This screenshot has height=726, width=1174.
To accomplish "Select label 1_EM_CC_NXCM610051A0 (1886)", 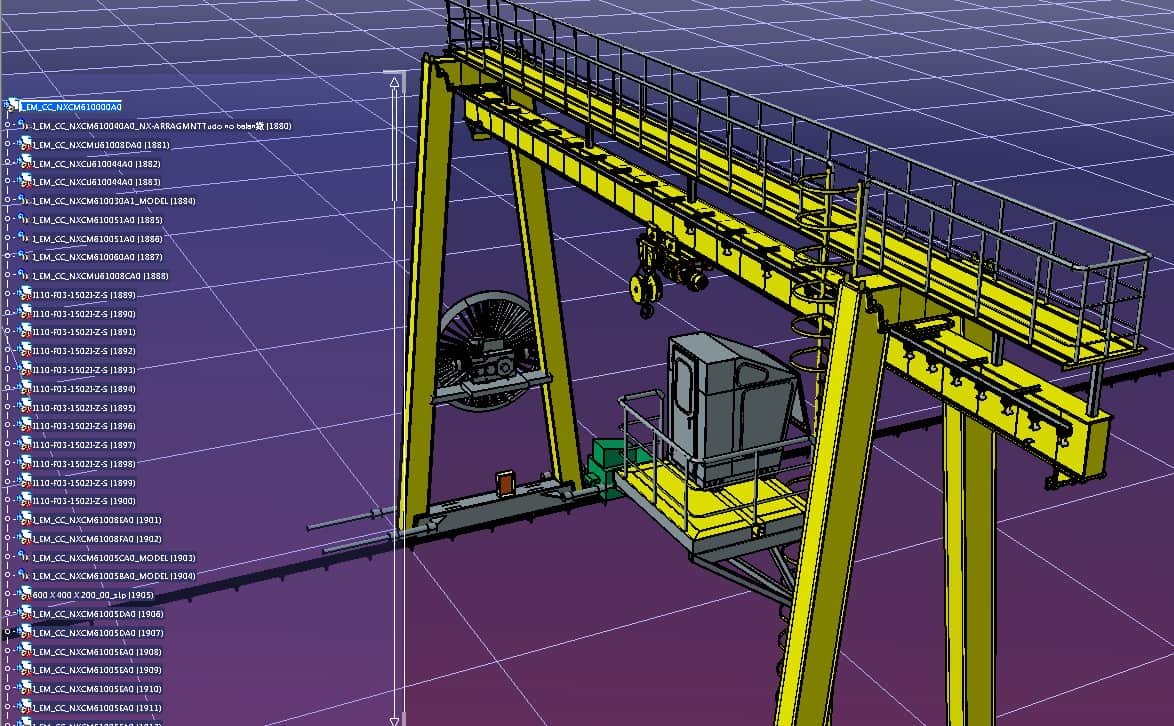I will point(97,239).
